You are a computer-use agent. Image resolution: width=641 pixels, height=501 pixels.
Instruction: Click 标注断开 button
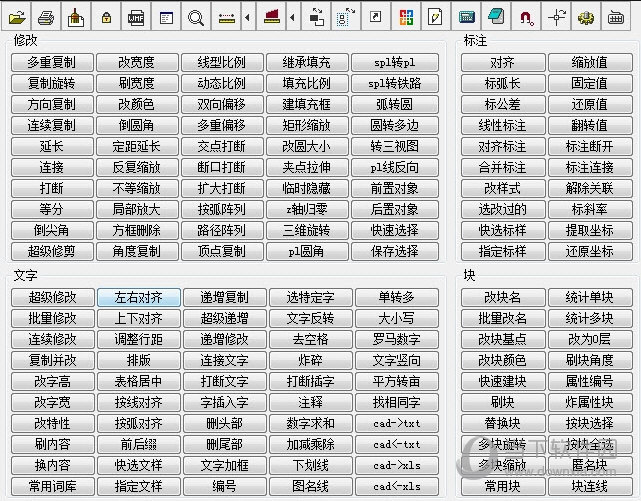(x=589, y=146)
